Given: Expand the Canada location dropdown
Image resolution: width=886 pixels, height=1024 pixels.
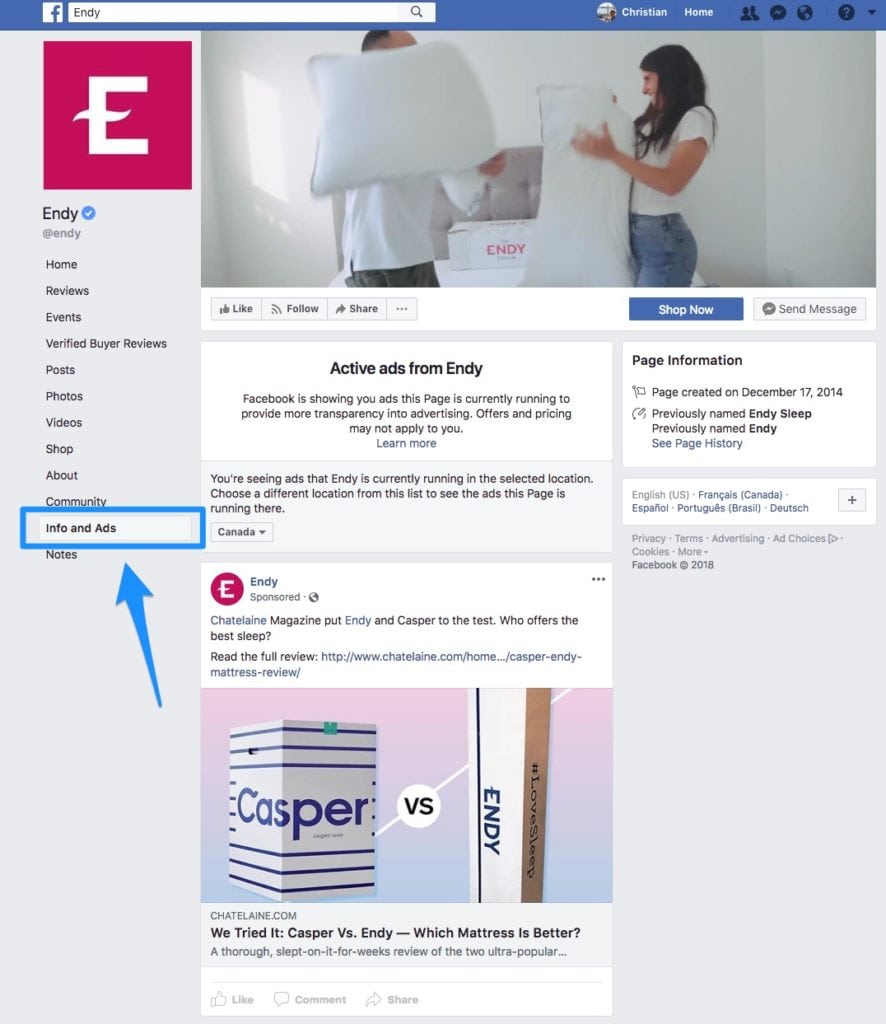Looking at the screenshot, I should click(x=242, y=532).
